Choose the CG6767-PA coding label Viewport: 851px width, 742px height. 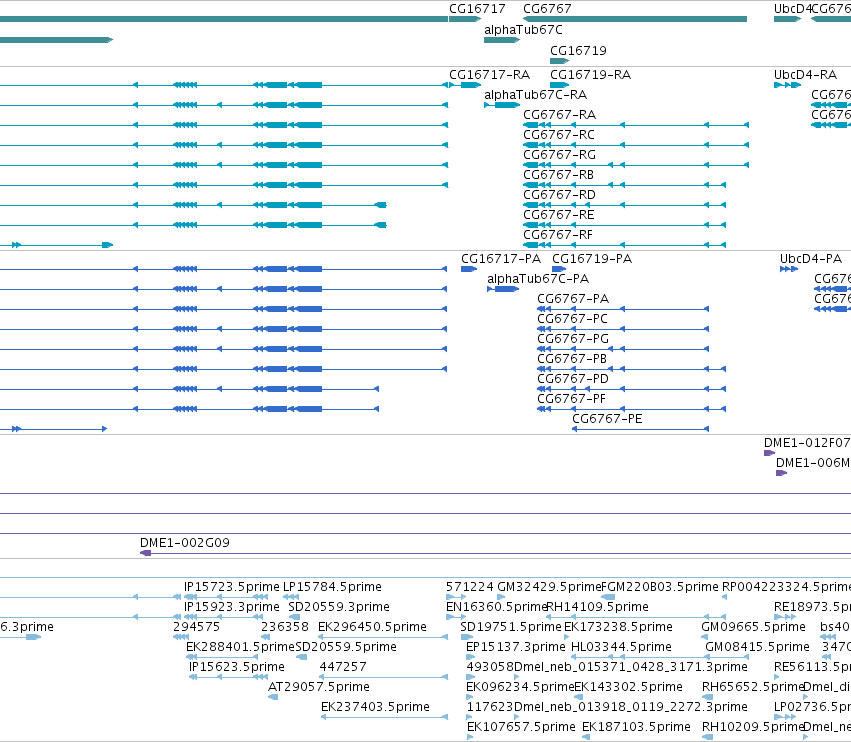click(573, 299)
